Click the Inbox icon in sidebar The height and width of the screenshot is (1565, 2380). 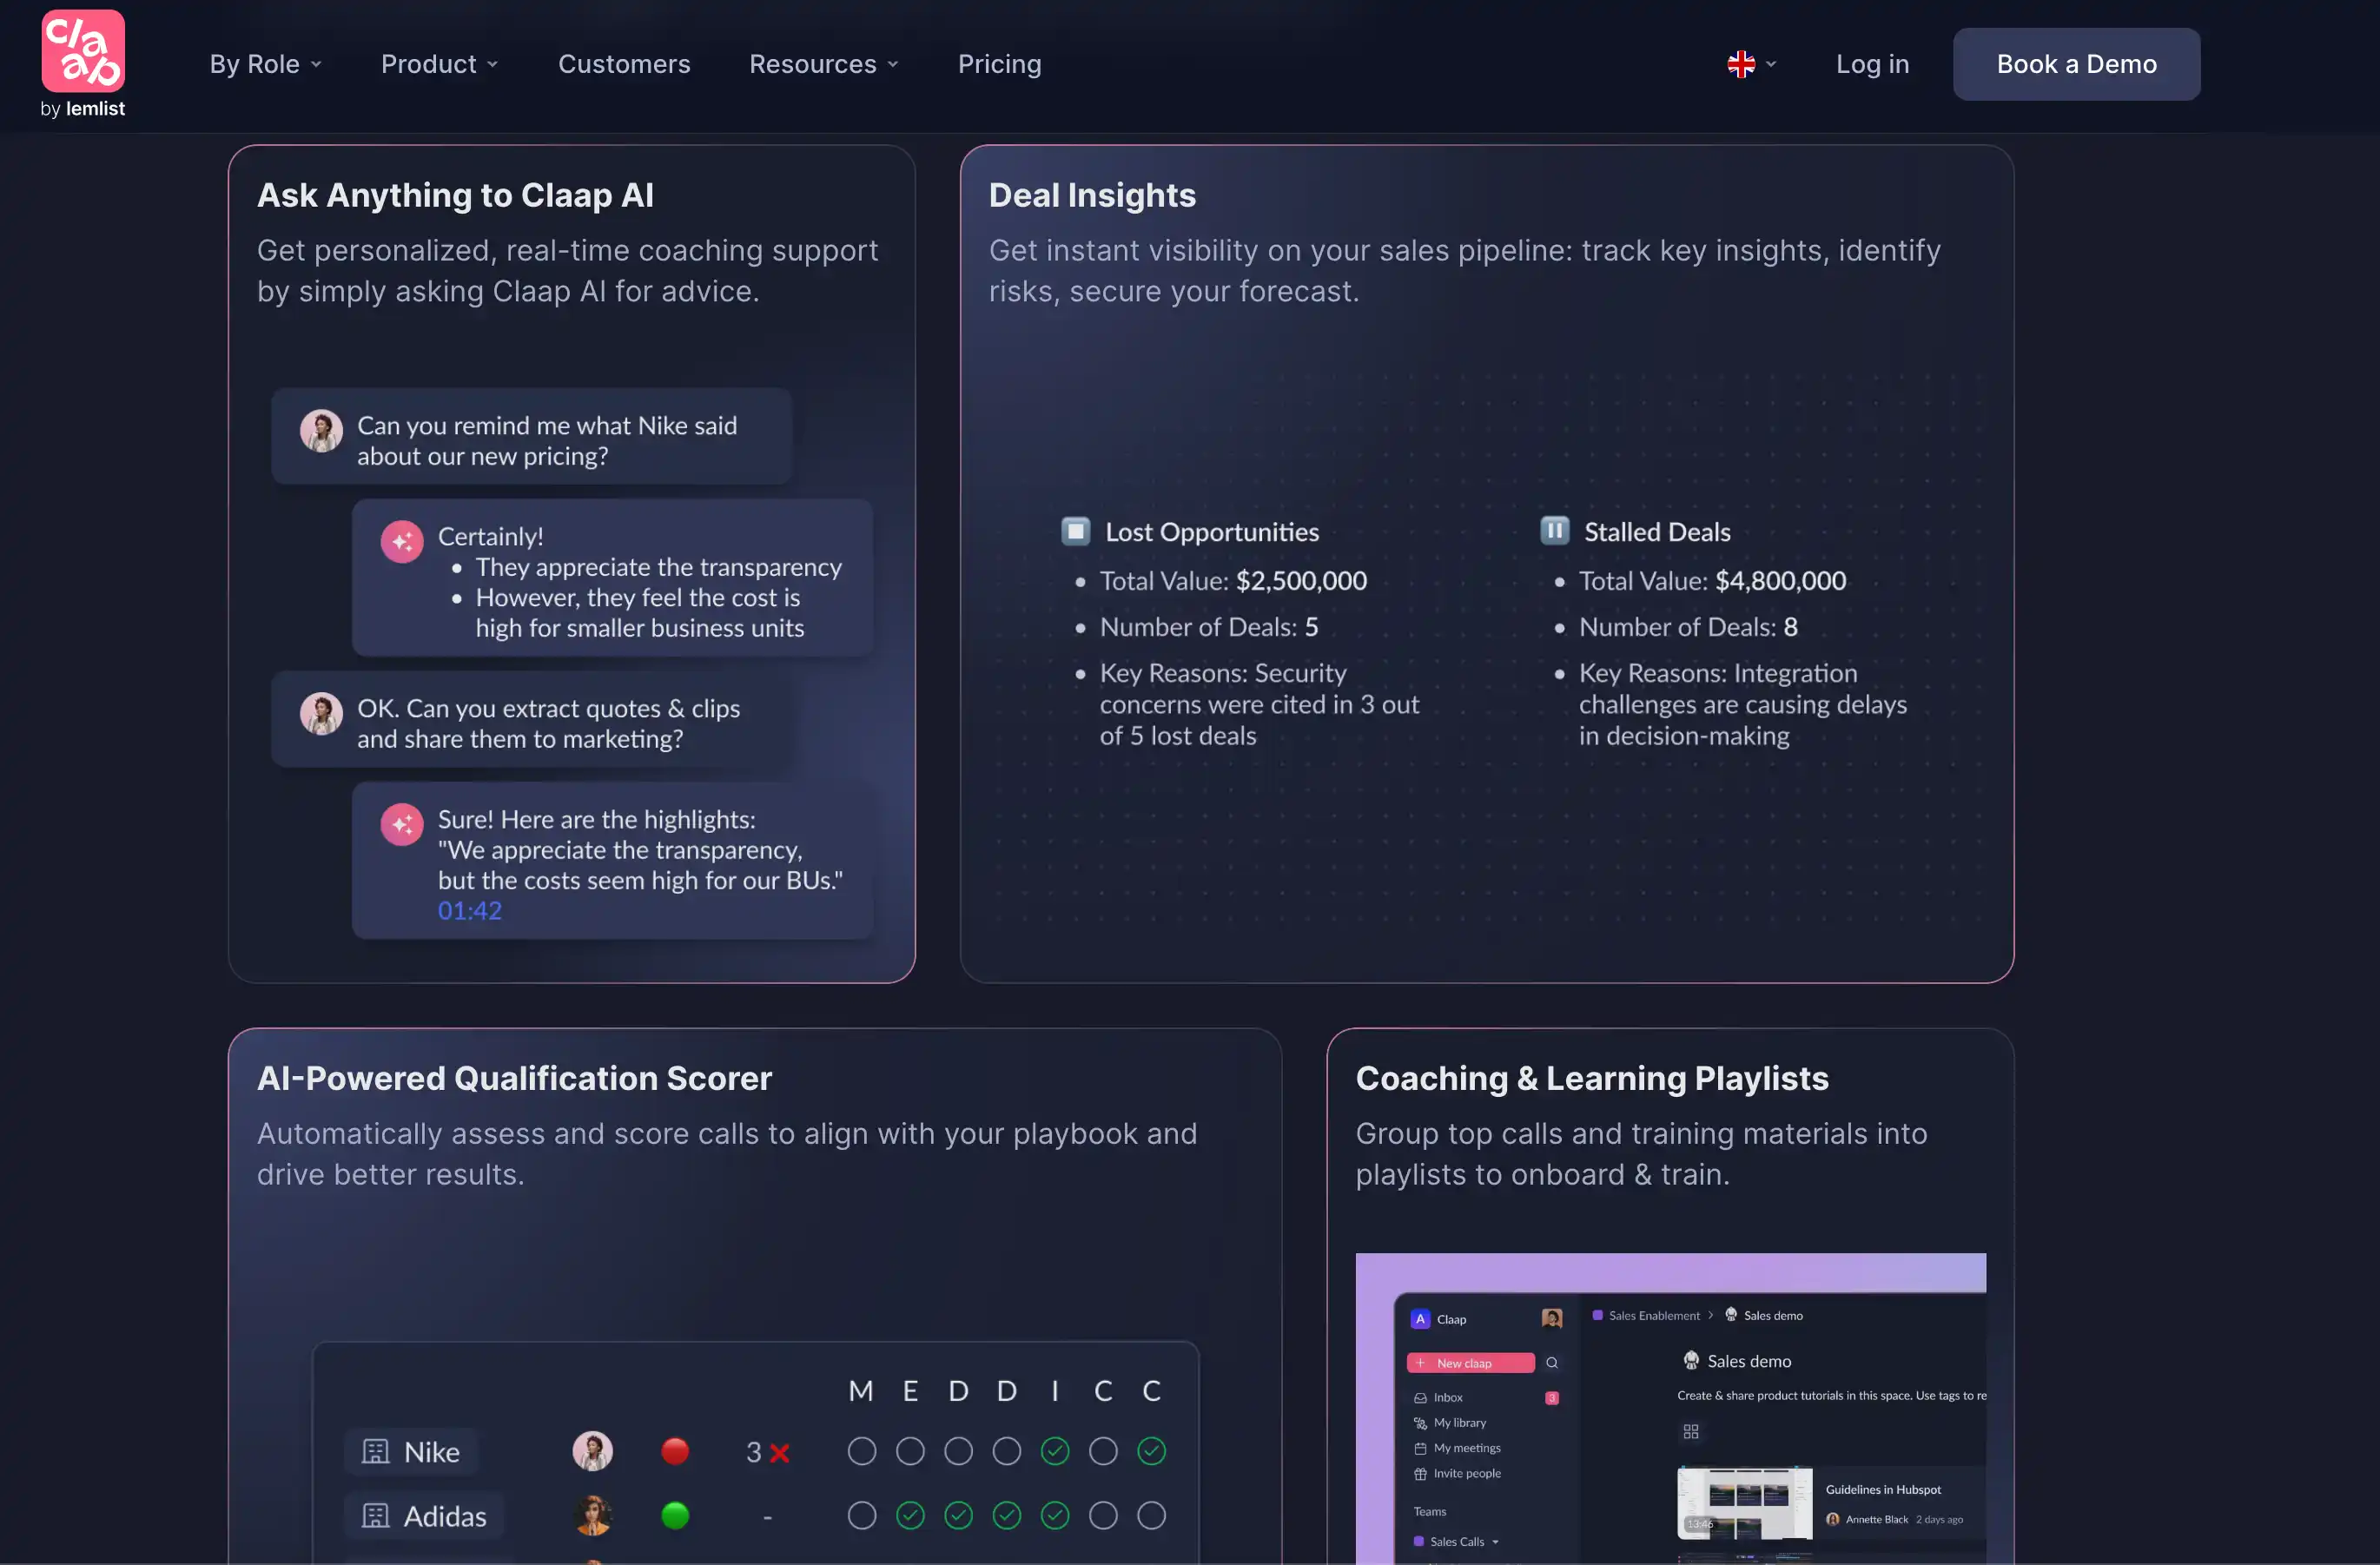pos(1420,1398)
